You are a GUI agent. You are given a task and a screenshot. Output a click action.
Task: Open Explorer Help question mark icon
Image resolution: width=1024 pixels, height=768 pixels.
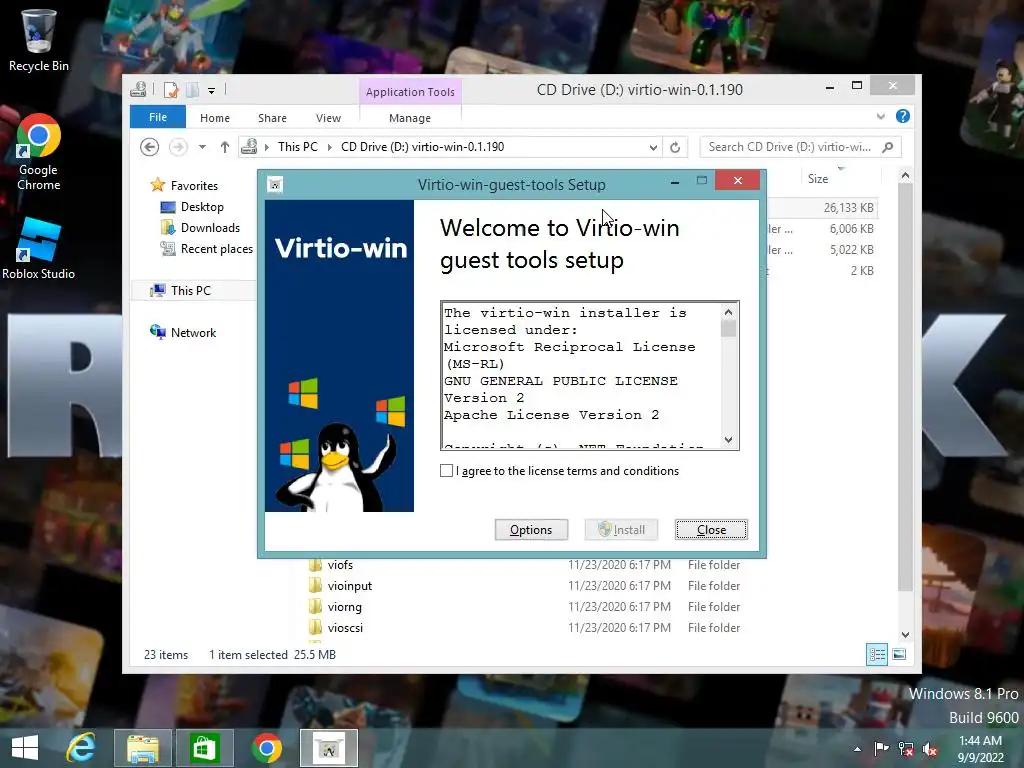(903, 116)
